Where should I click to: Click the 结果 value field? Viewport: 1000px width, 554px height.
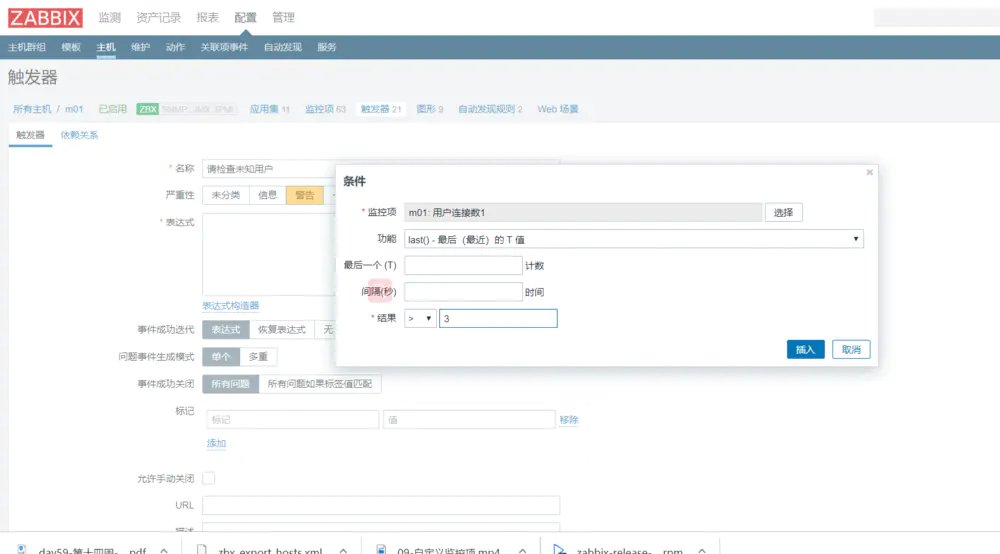tap(498, 318)
